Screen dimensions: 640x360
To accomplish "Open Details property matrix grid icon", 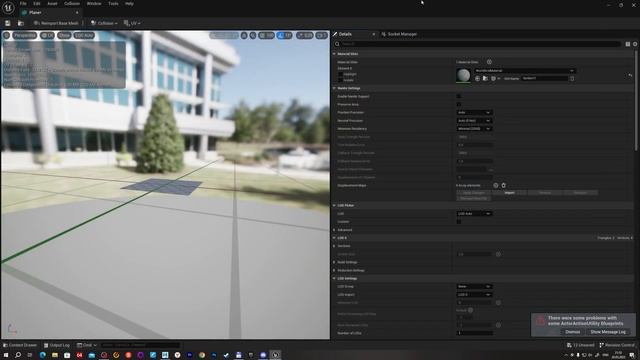I will tap(628, 44).
